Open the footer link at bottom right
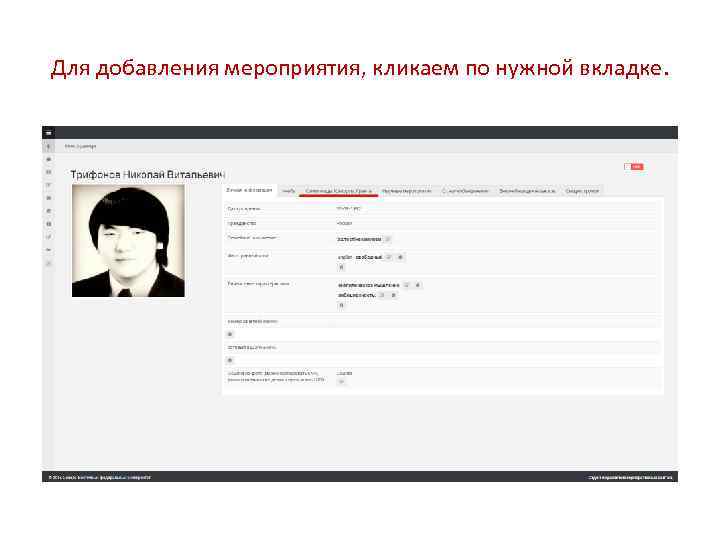Screen dimensions: 720x540 click(x=630, y=478)
